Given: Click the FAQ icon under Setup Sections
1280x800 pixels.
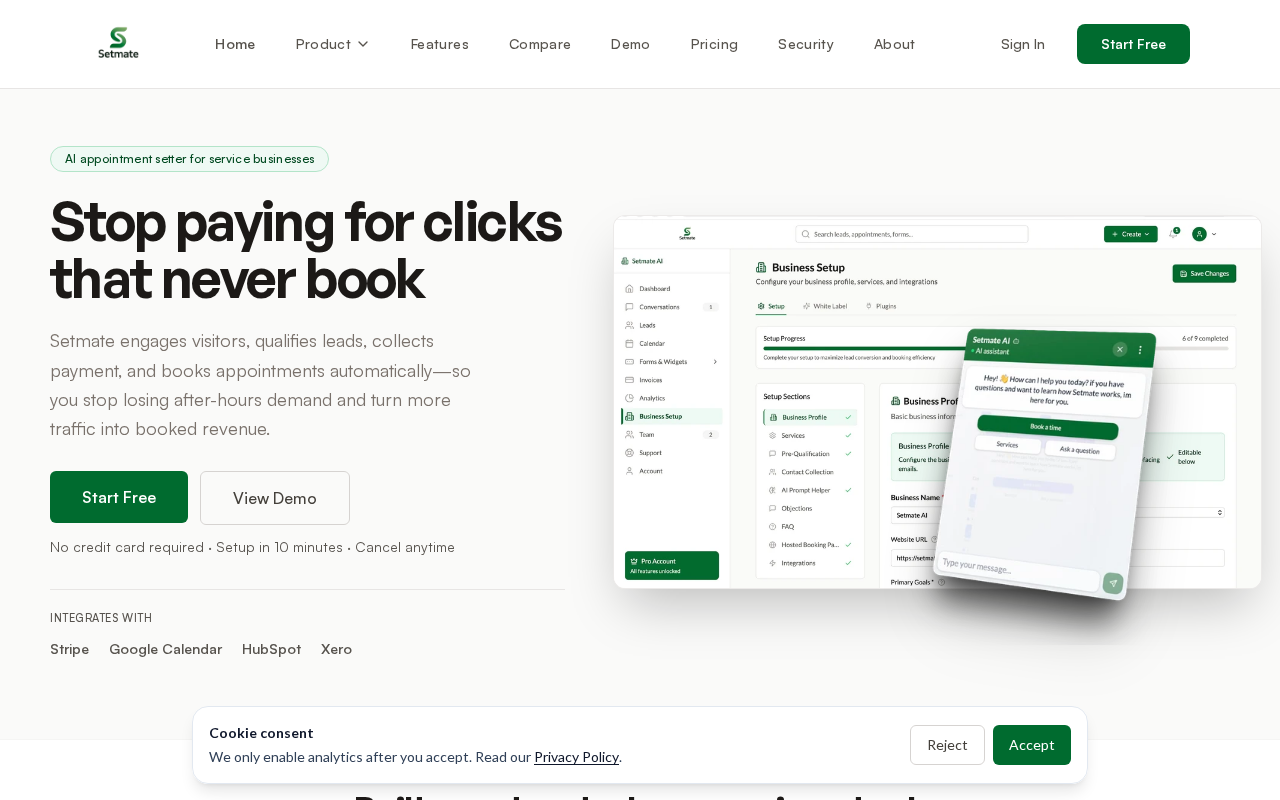Looking at the screenshot, I should coord(772,526).
